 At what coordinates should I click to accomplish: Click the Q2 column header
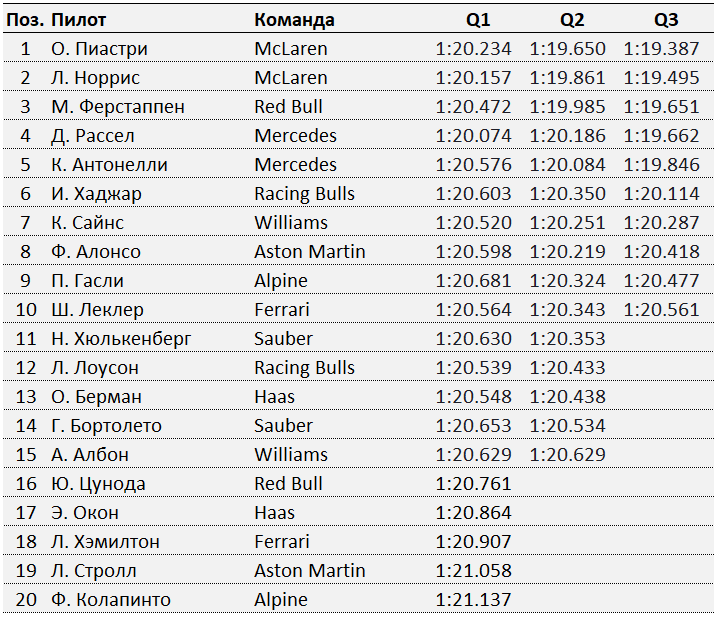click(572, 20)
